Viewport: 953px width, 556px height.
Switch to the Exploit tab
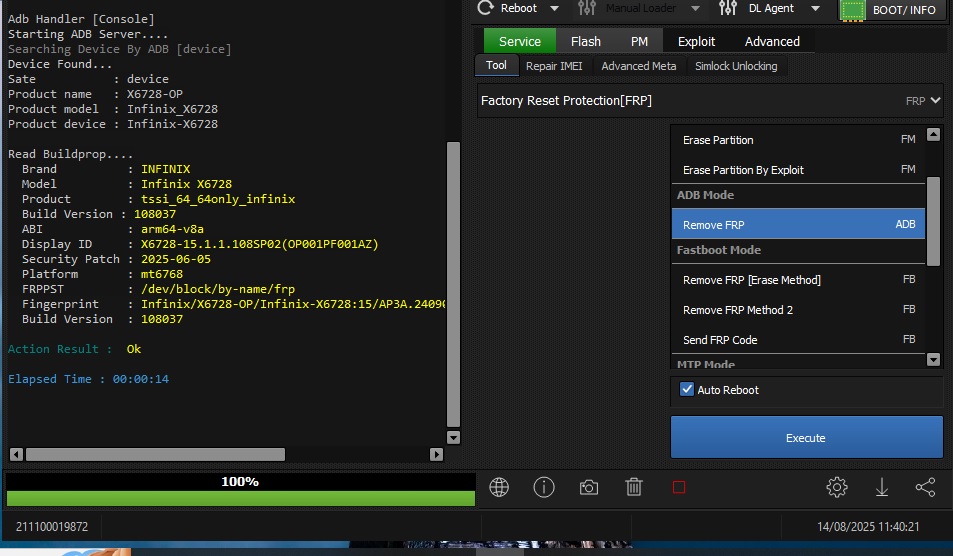[697, 41]
